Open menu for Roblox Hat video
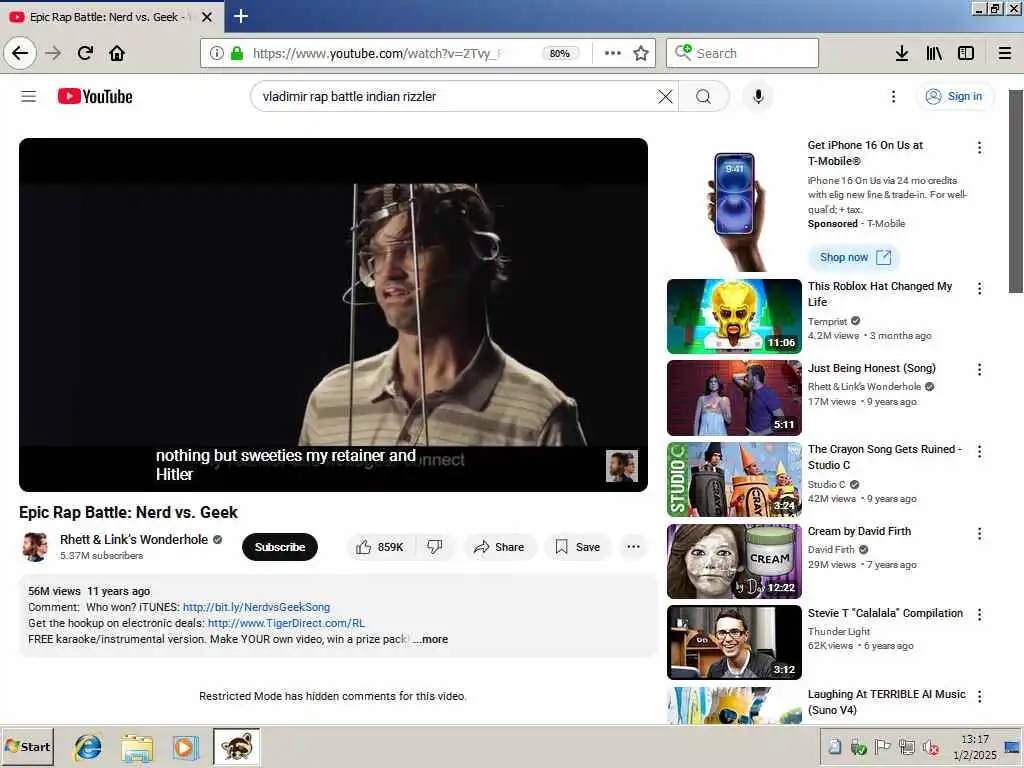The width and height of the screenshot is (1024, 768). (979, 289)
